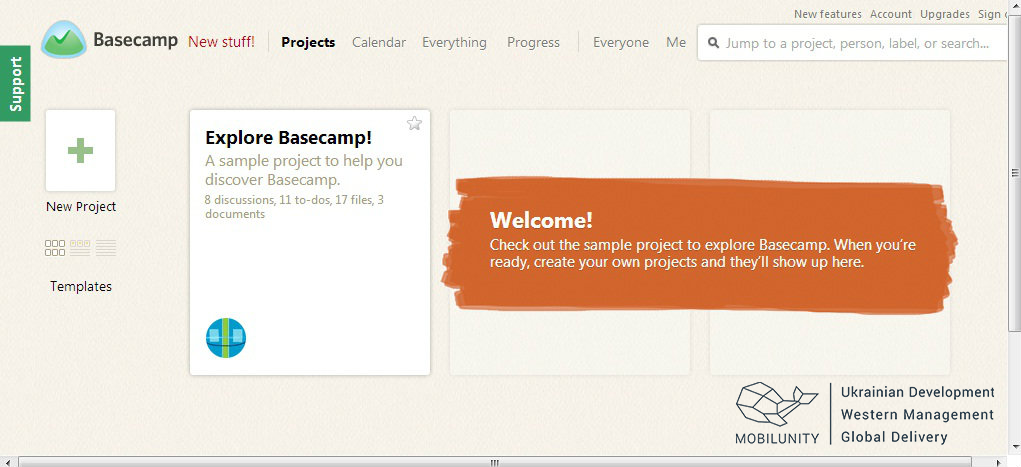Star the Explore Basecamp project
This screenshot has width=1021, height=467.
tap(414, 123)
